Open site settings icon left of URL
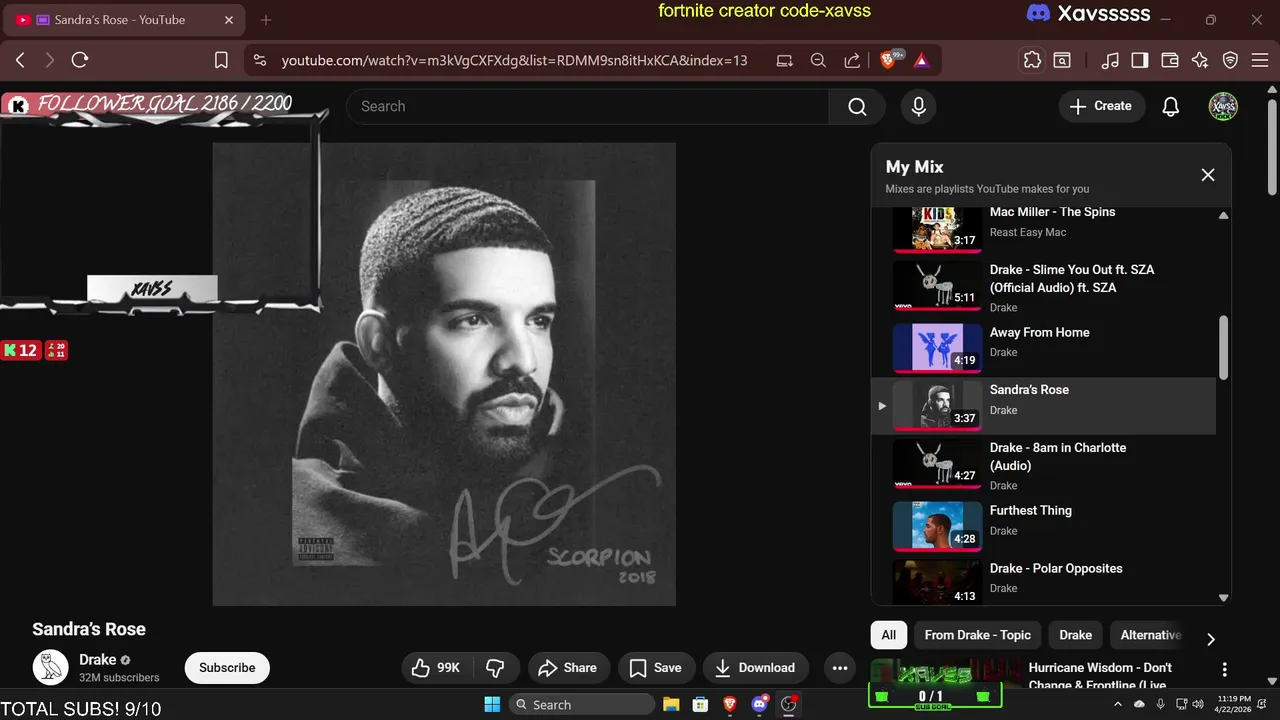Screen dimensions: 1280x720 [x=260, y=60]
